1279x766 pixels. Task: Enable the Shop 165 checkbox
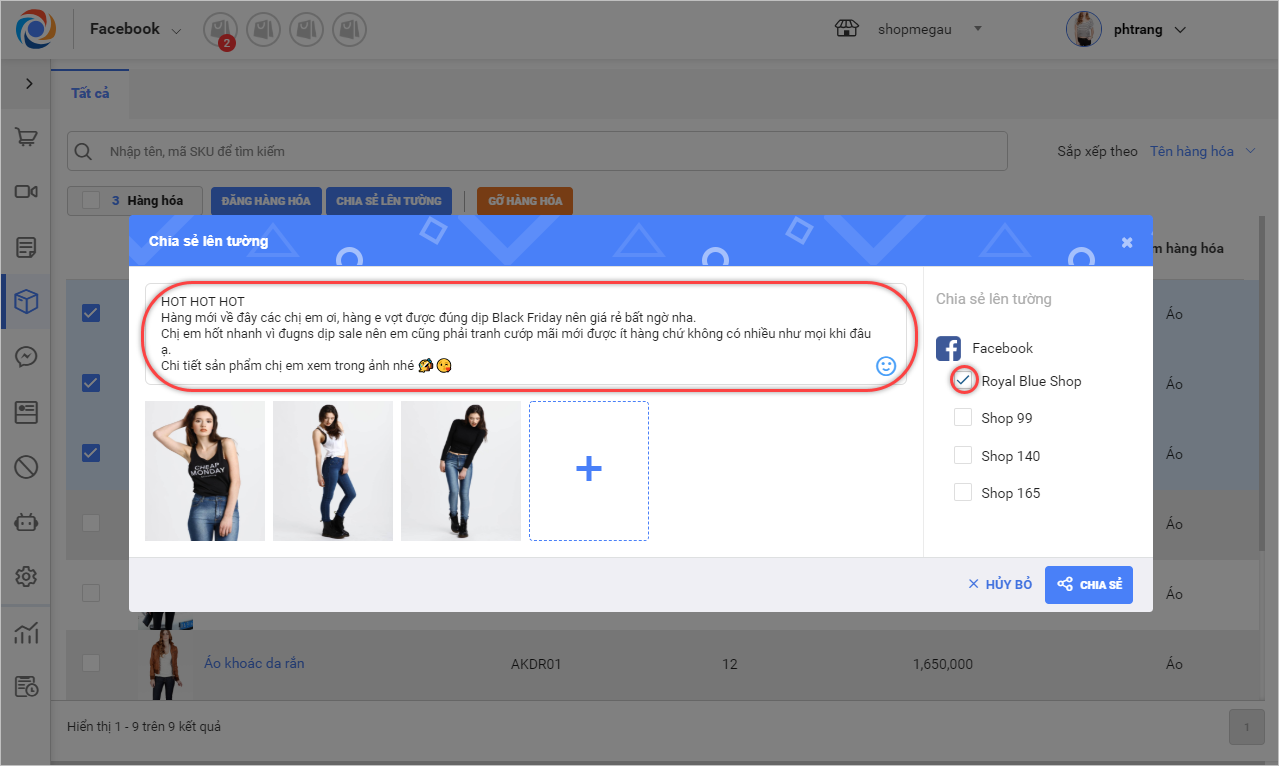(963, 492)
